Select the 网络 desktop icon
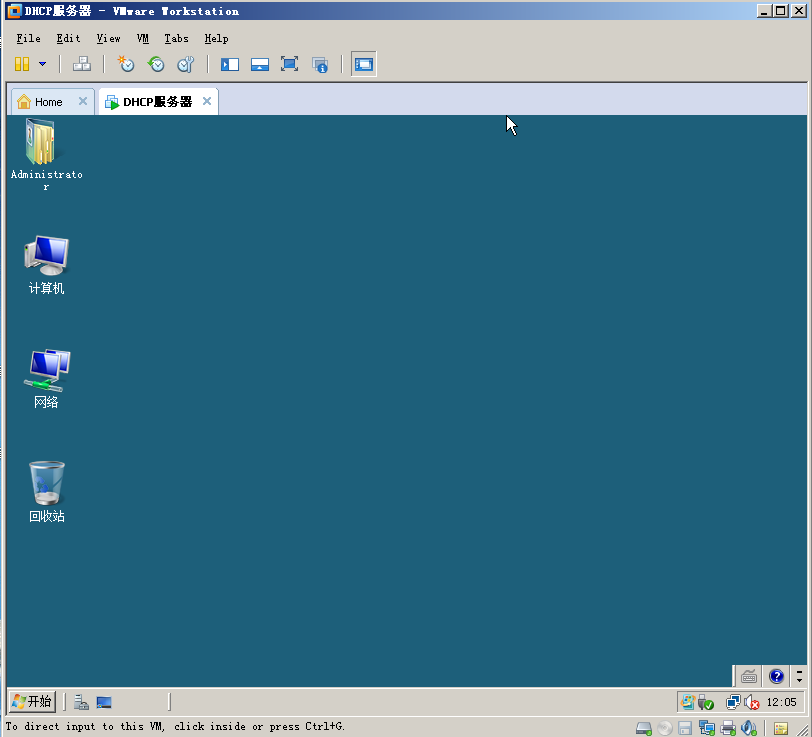Screen dimensions: 812x737 pyautogui.click(x=46, y=379)
